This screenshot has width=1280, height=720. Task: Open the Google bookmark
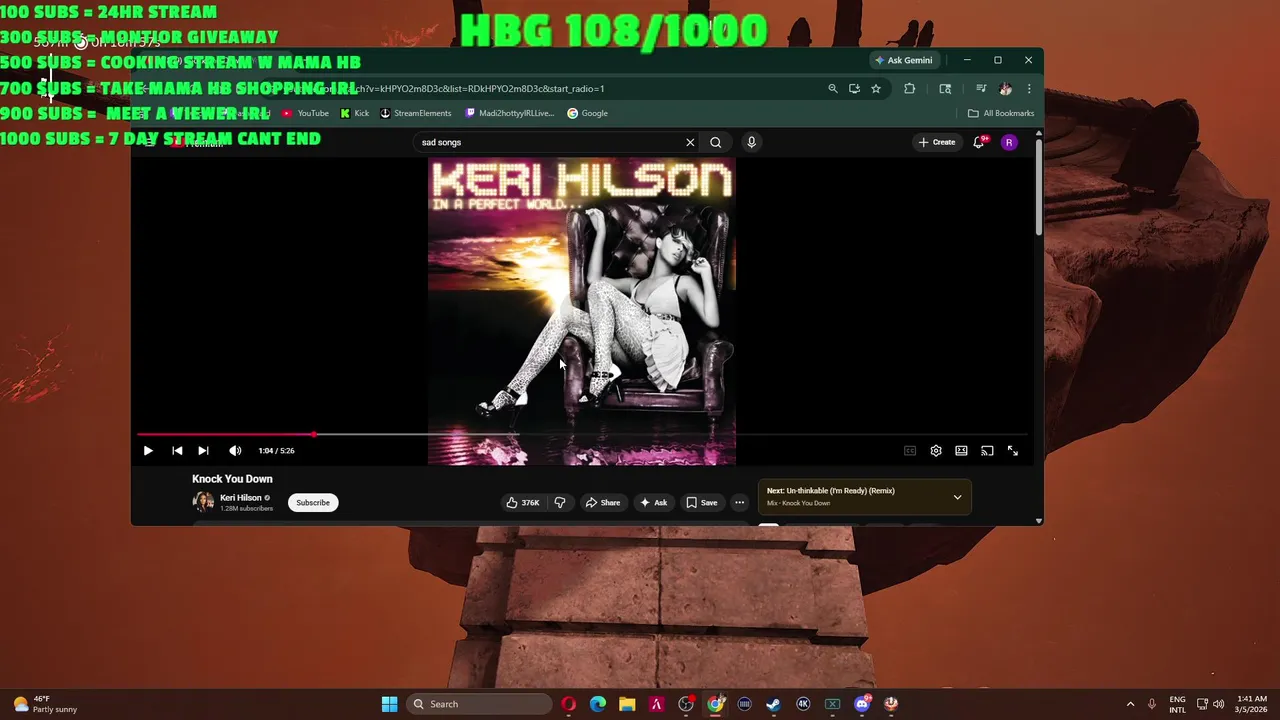coord(588,114)
